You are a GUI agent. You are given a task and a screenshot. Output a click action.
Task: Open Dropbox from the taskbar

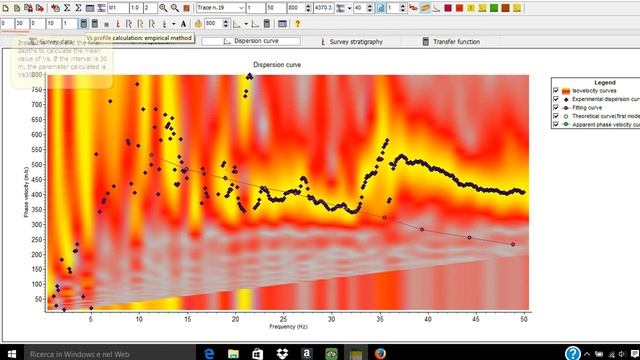point(282,353)
